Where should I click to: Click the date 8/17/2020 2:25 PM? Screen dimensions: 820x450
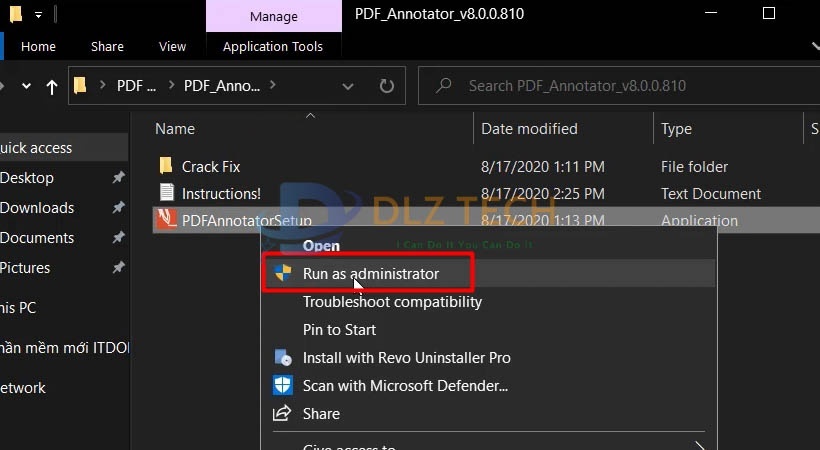(543, 194)
